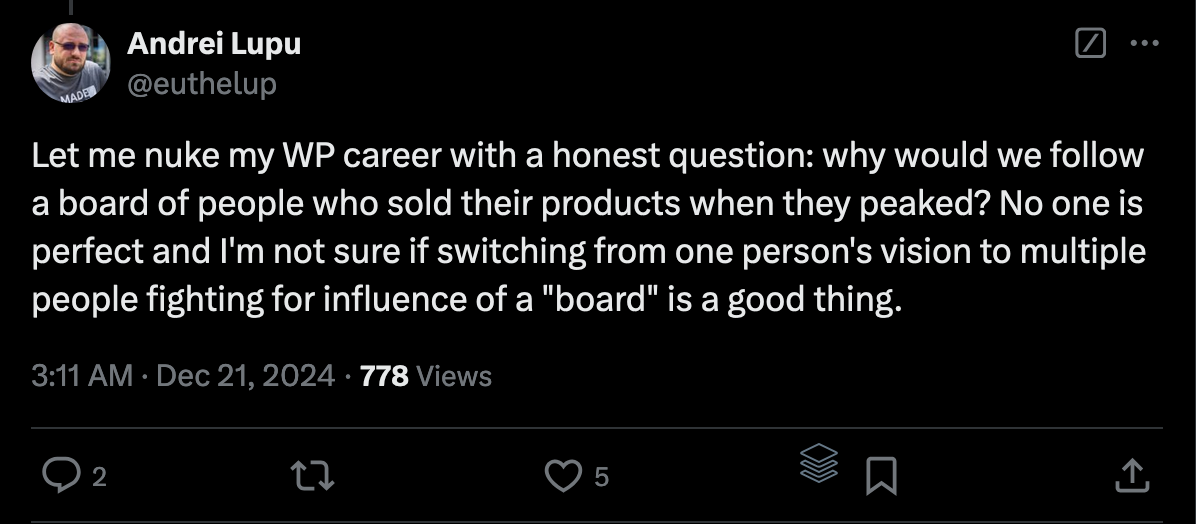The height and width of the screenshot is (524, 1196).
Task: Click the reply speech bubble icon
Action: pyautogui.click(x=62, y=476)
